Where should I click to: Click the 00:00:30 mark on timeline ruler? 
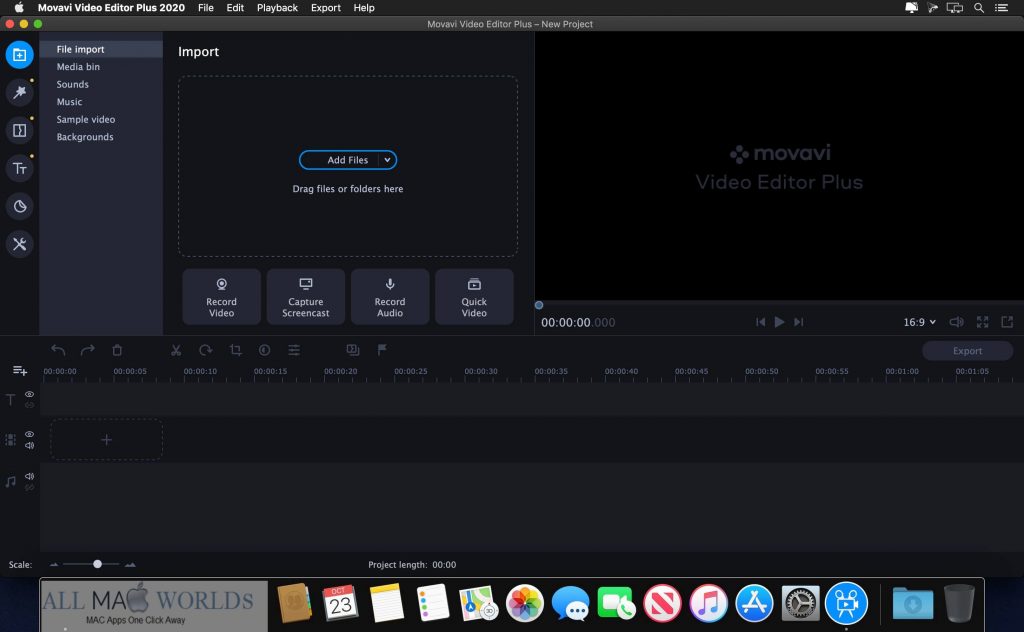click(481, 371)
